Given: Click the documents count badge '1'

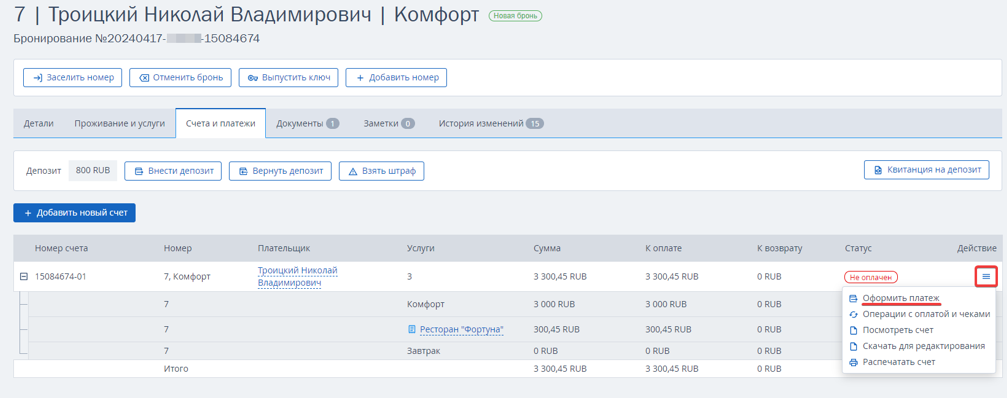Looking at the screenshot, I should tap(333, 123).
